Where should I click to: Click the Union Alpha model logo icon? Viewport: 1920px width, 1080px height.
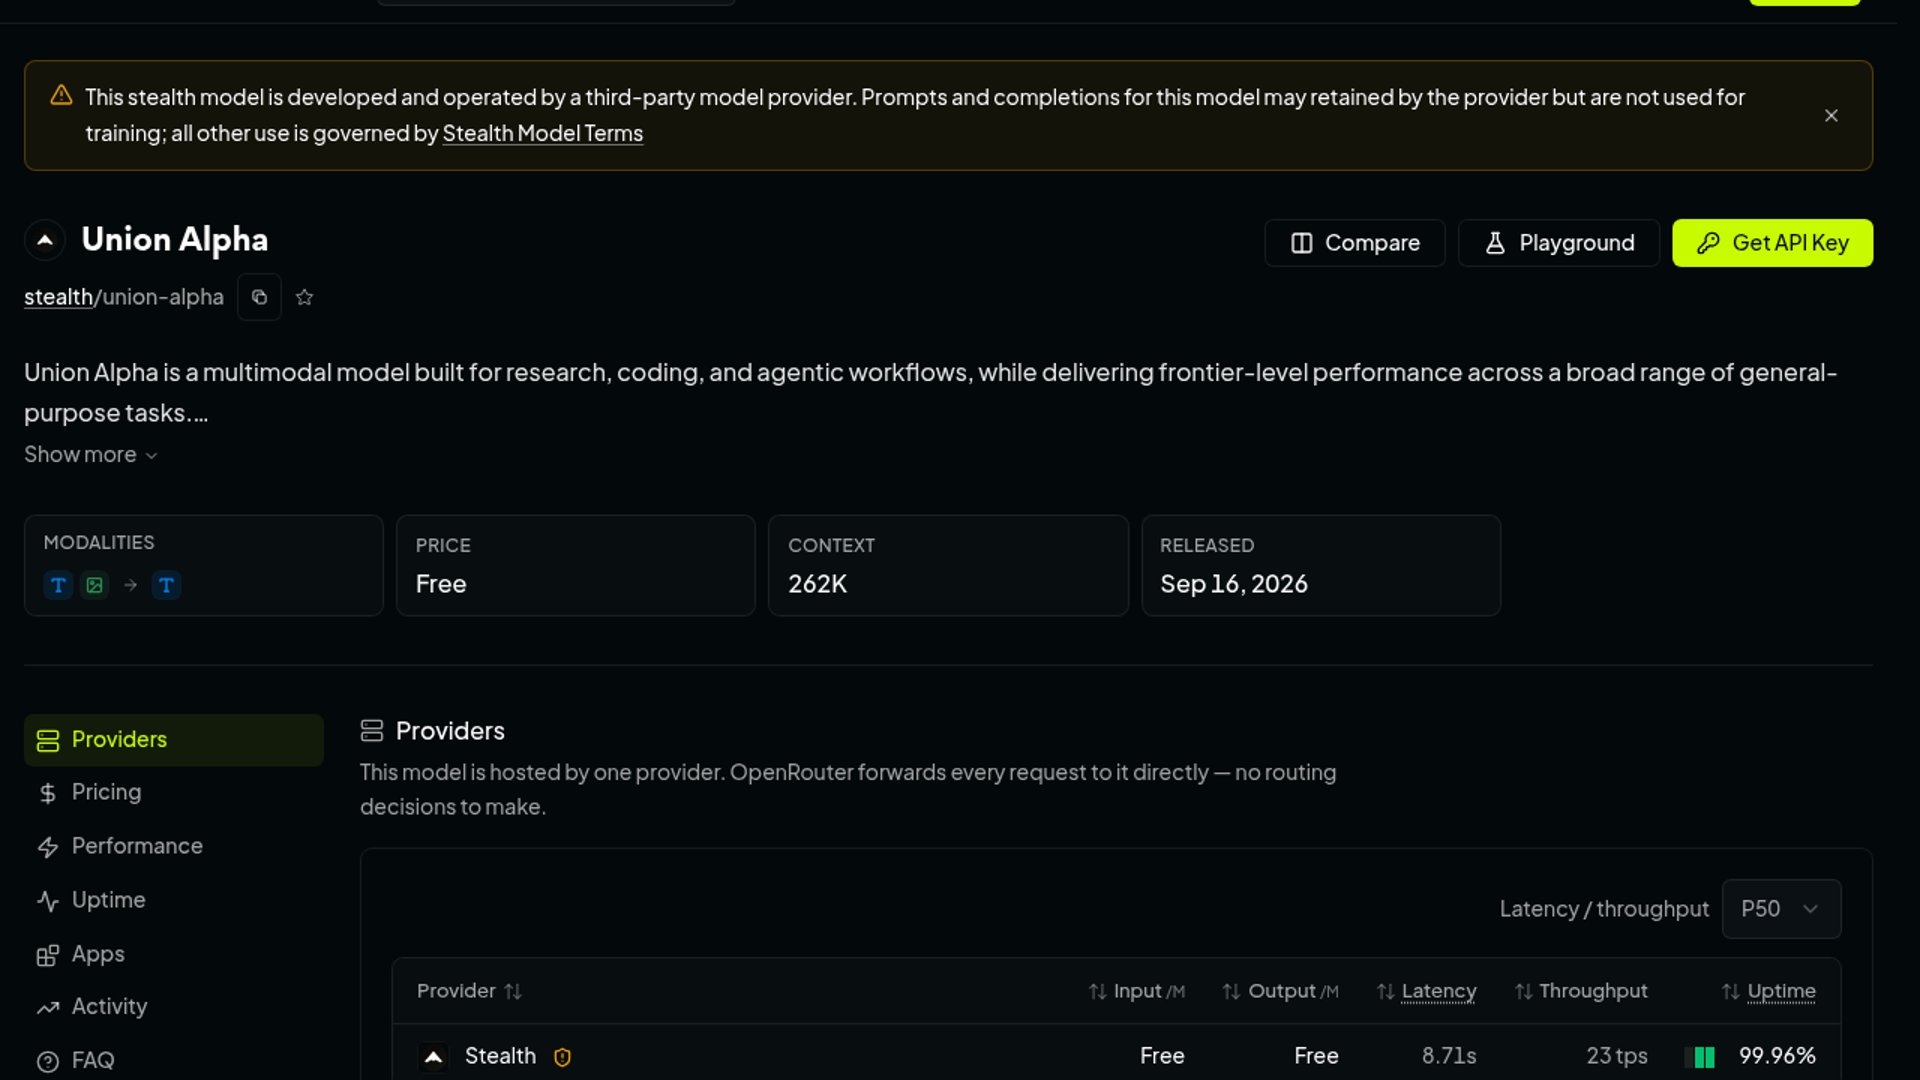point(45,240)
